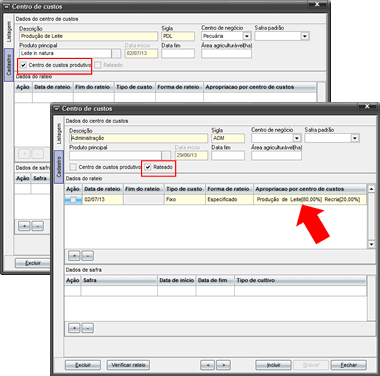
Task: Add row with + under Dados de safra
Action: pos(74,328)
